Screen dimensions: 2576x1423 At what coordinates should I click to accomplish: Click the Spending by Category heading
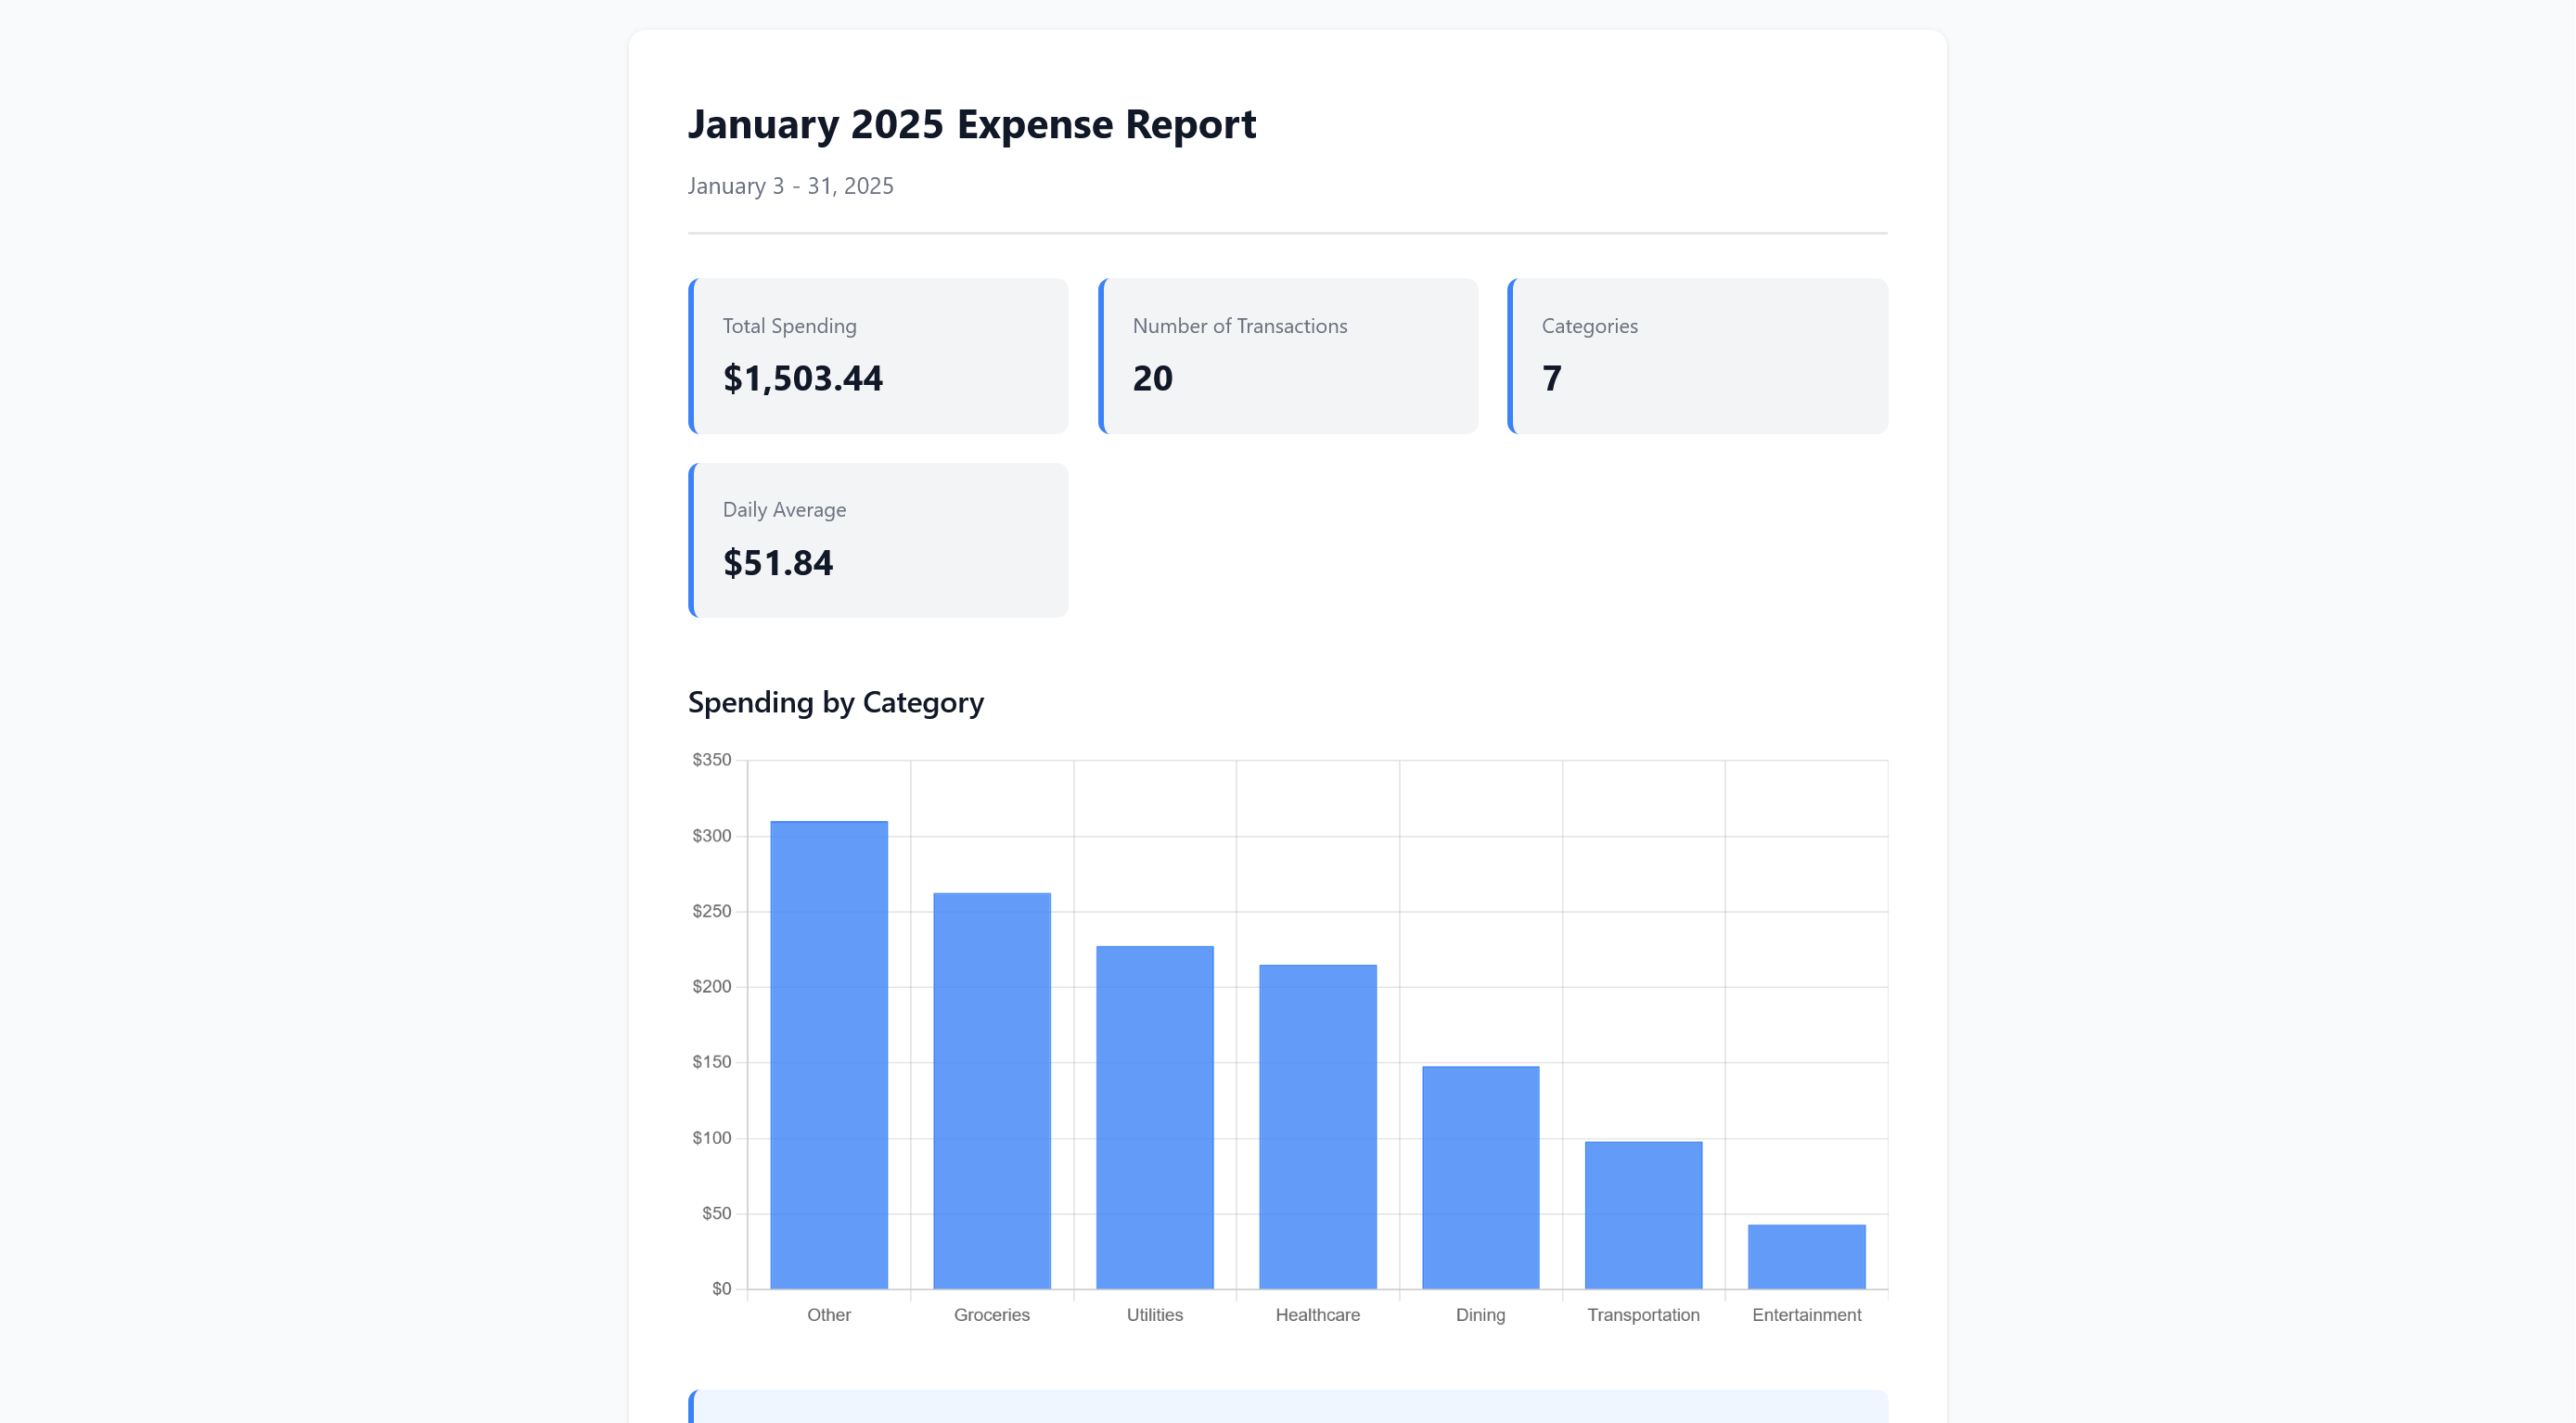click(836, 702)
